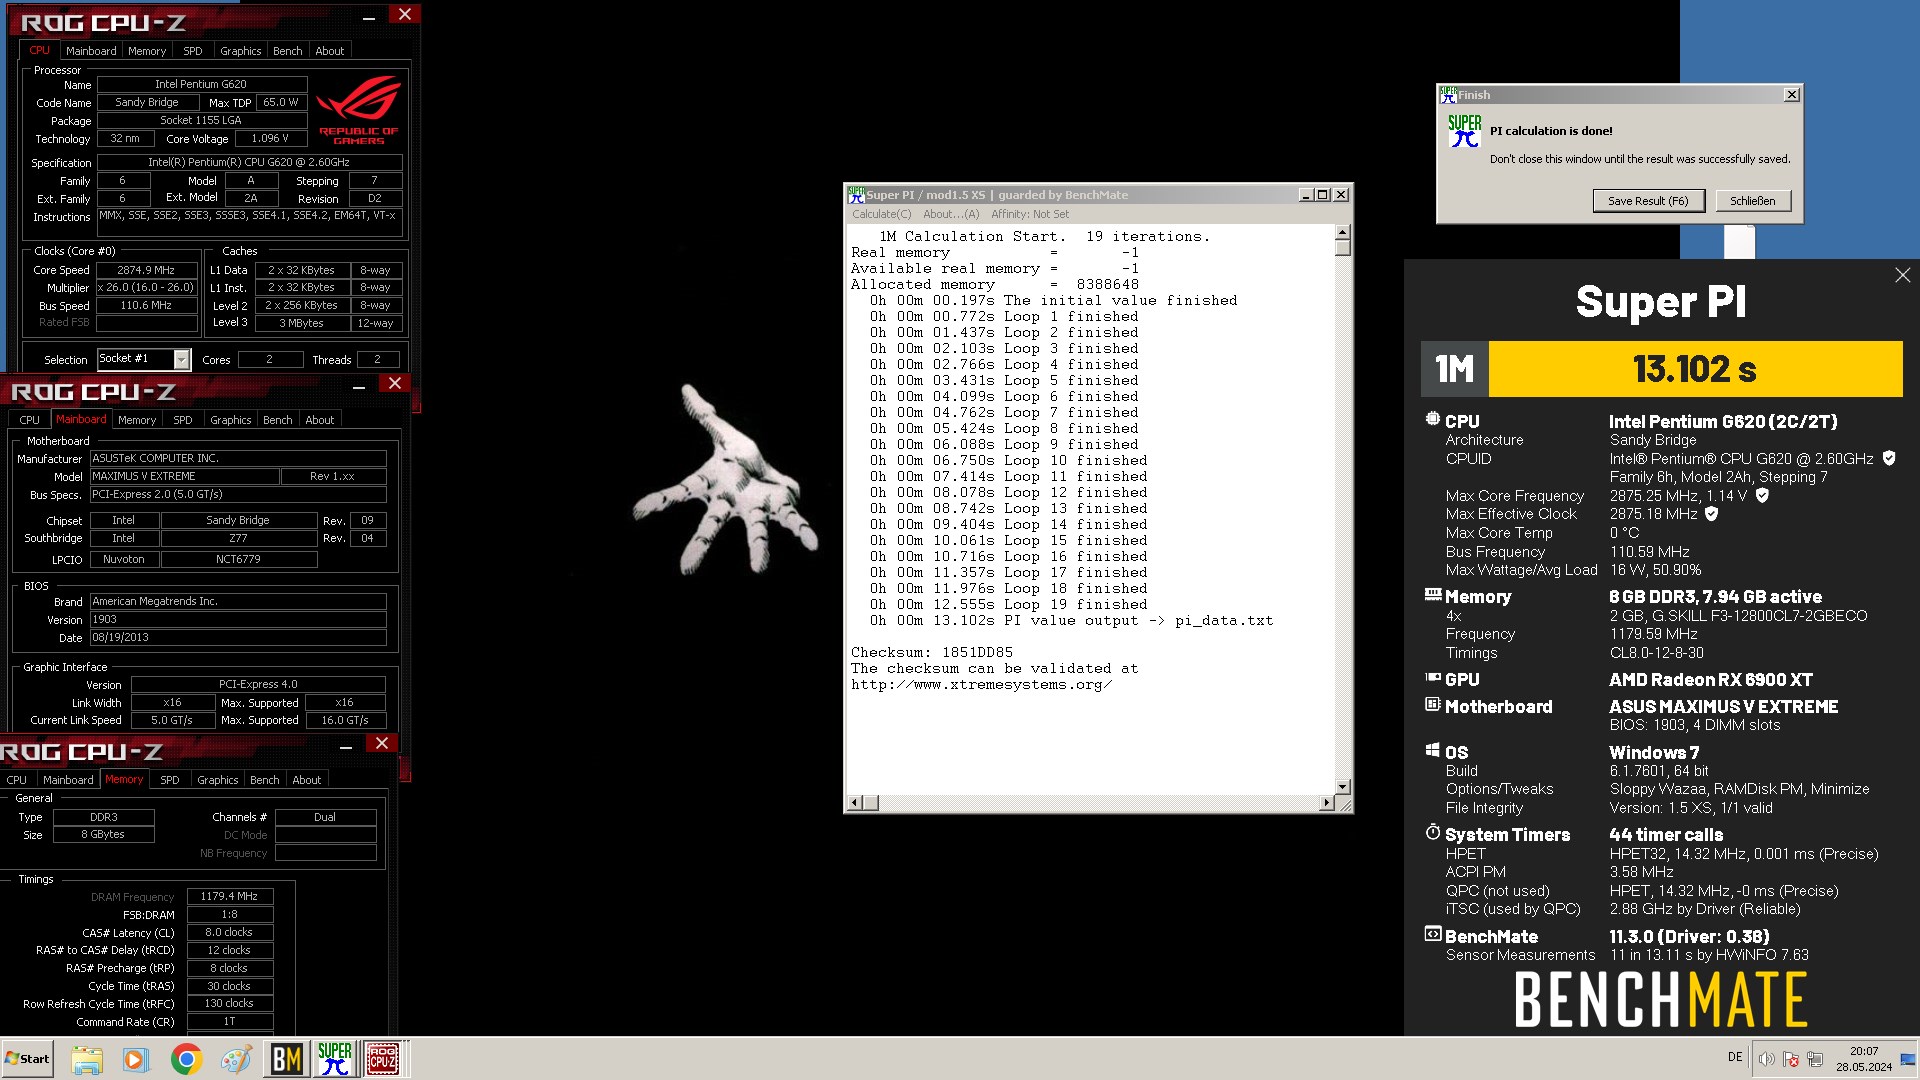The image size is (1920, 1080).
Task: Open the About...(A) menu in Super PI
Action: coord(951,214)
